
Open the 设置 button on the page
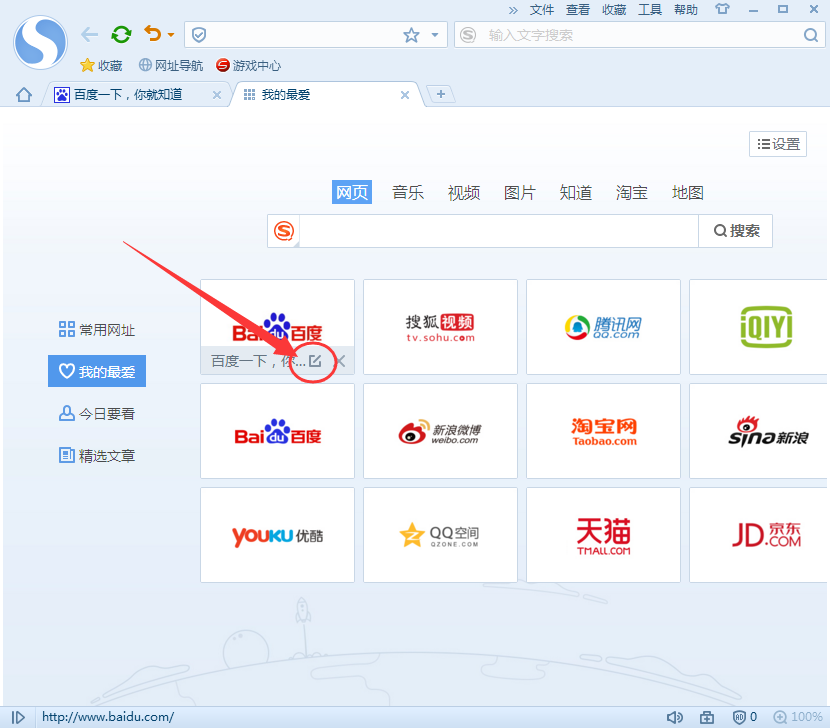click(x=777, y=143)
